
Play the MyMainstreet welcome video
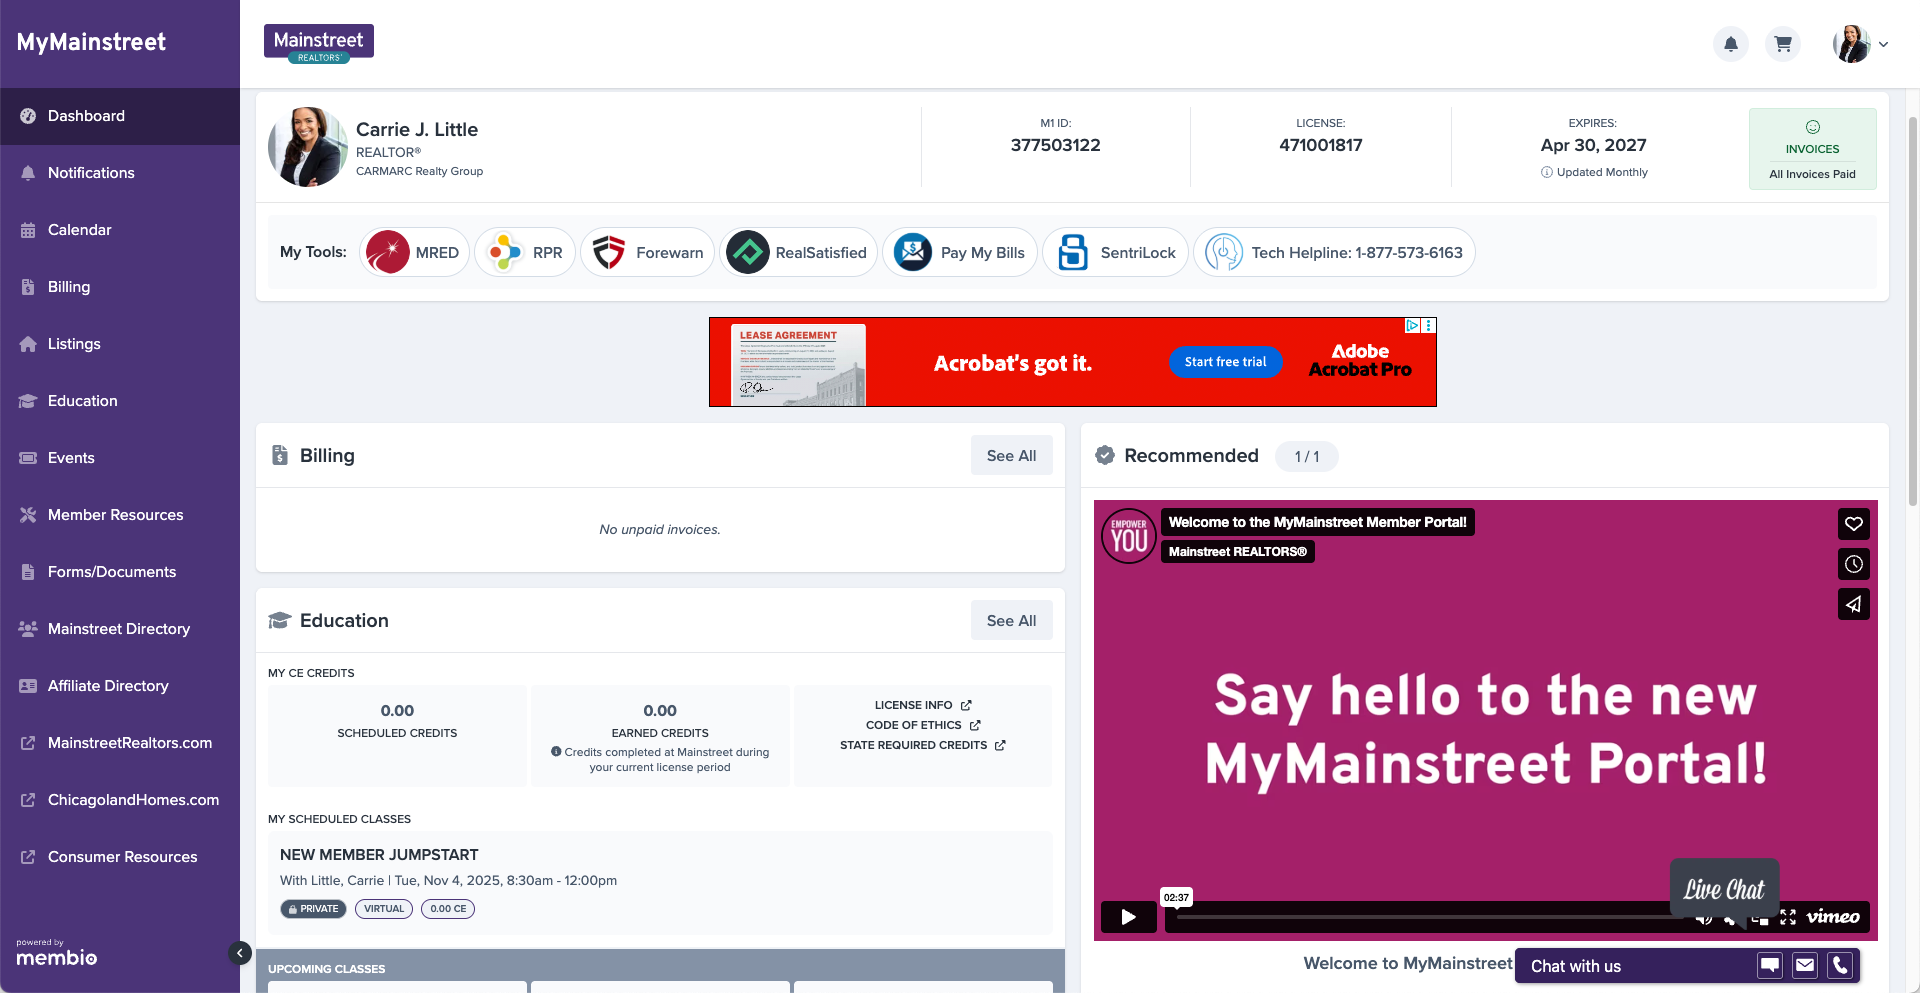(1128, 916)
